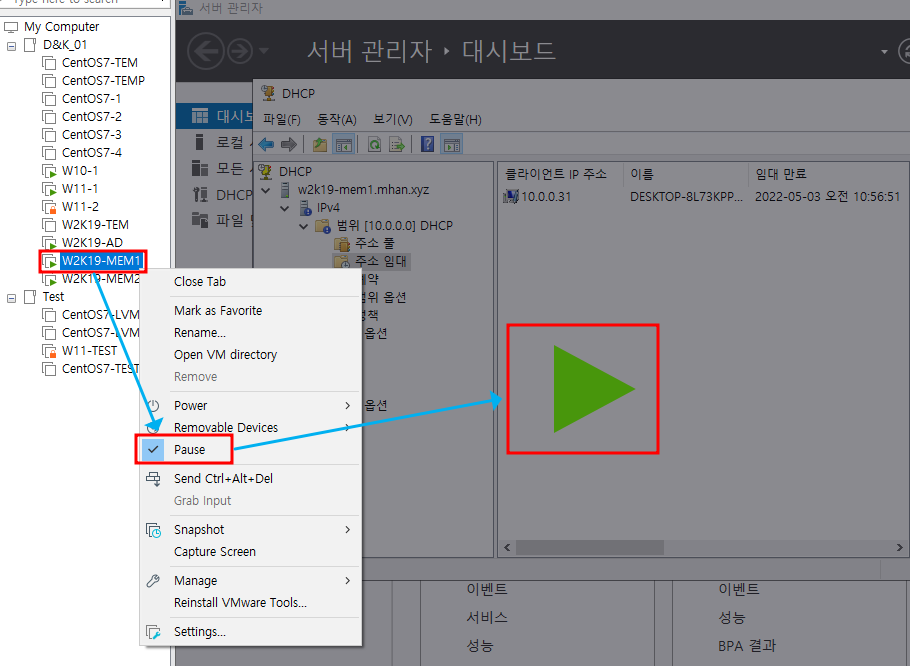Click the show/hide console tree toolbar icon
Screen dimensions: 910x666
(343, 144)
